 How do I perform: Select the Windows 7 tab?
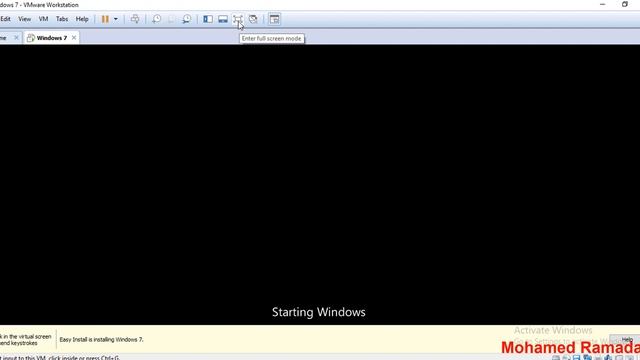pyautogui.click(x=51, y=38)
